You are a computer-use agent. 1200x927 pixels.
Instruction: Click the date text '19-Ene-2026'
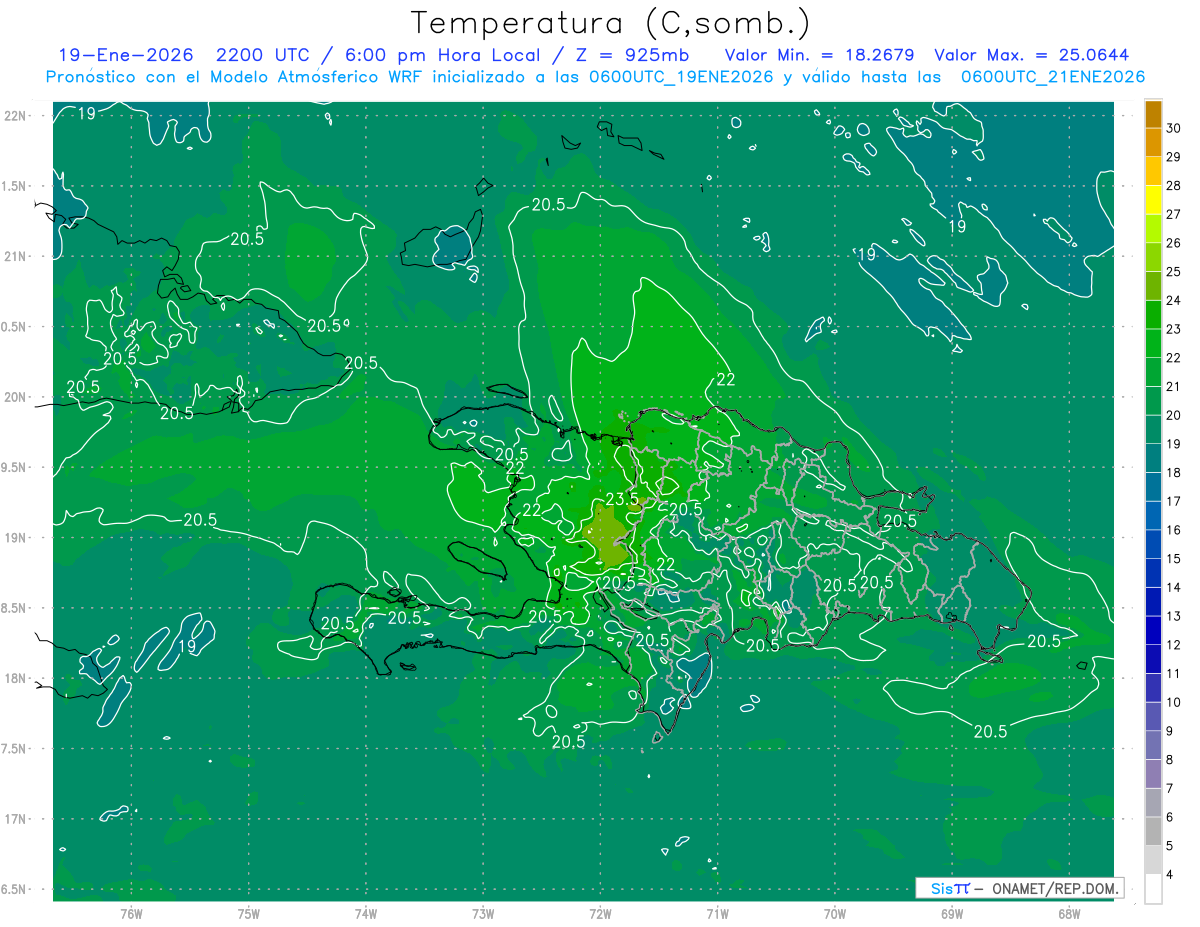pos(126,55)
